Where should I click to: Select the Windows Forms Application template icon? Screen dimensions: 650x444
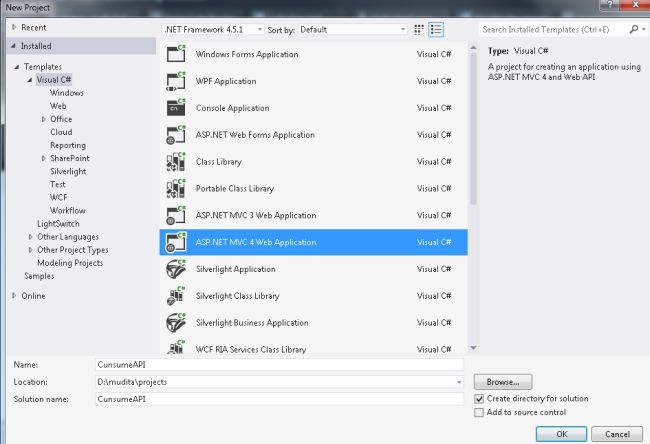[176, 54]
